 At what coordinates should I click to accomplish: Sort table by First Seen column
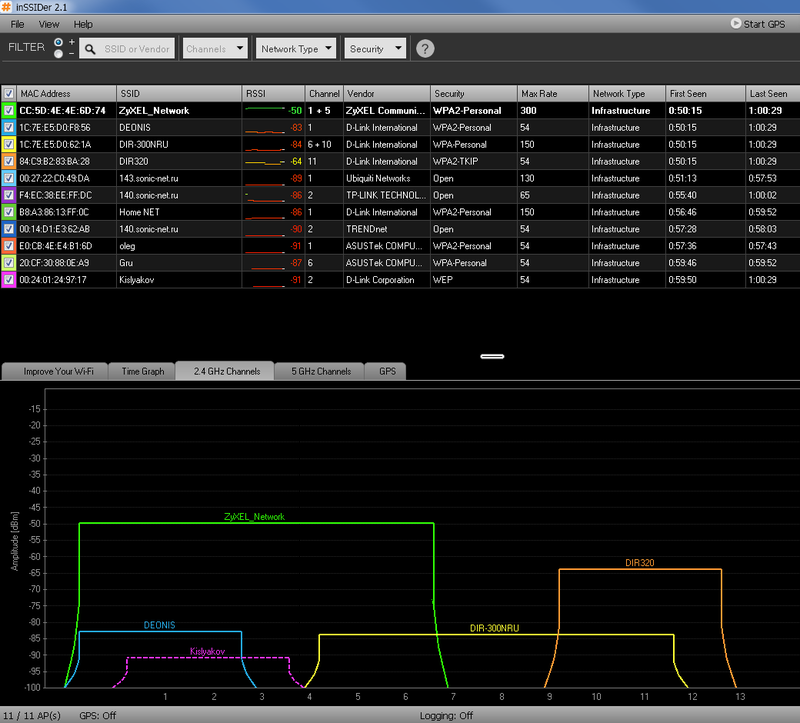coord(705,93)
